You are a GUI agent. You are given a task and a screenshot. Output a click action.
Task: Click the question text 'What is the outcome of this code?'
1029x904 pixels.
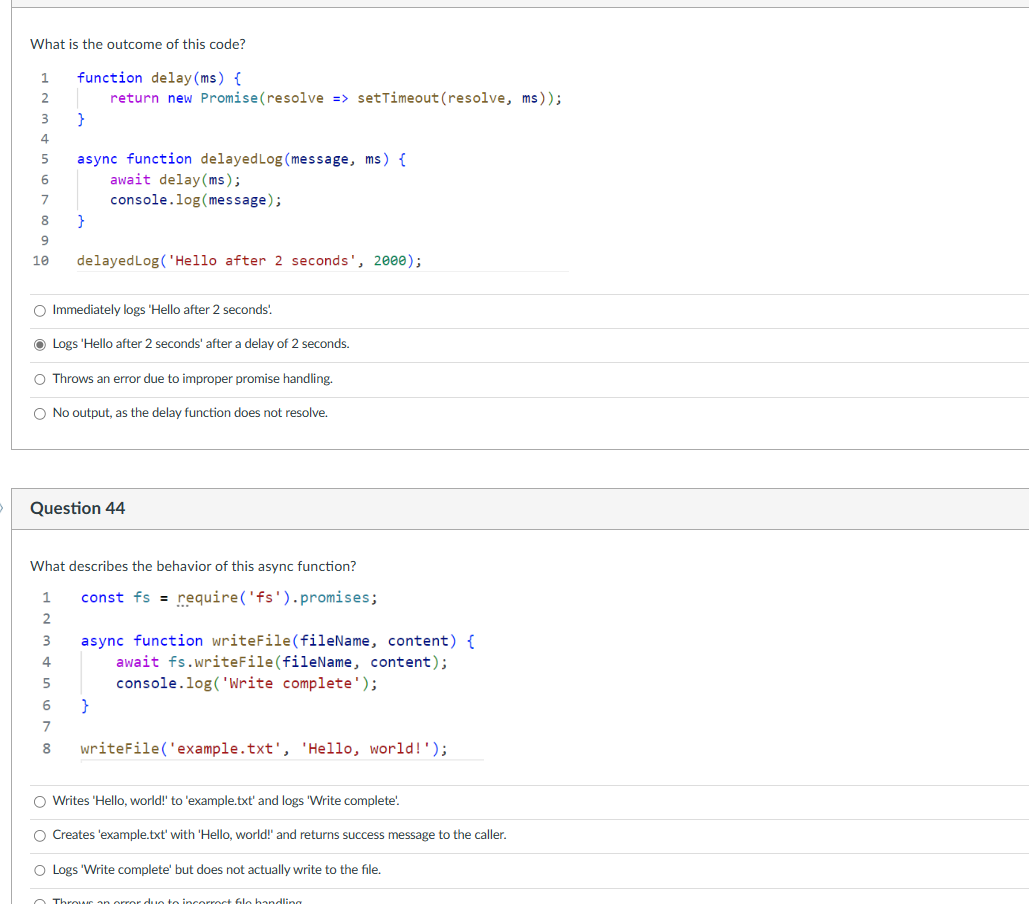coord(138,44)
